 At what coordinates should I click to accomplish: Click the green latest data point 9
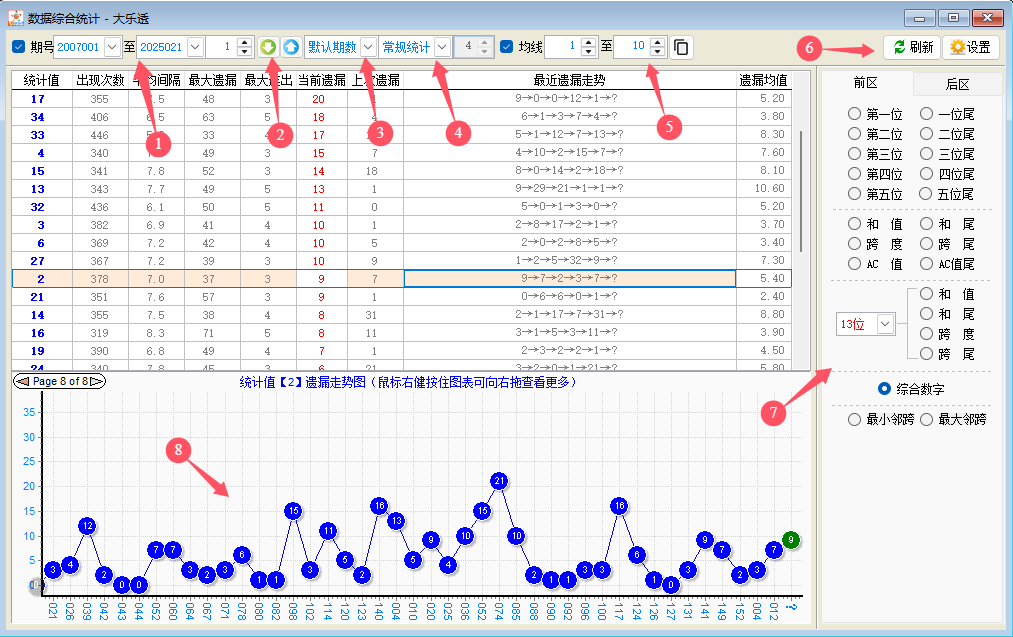coord(791,539)
